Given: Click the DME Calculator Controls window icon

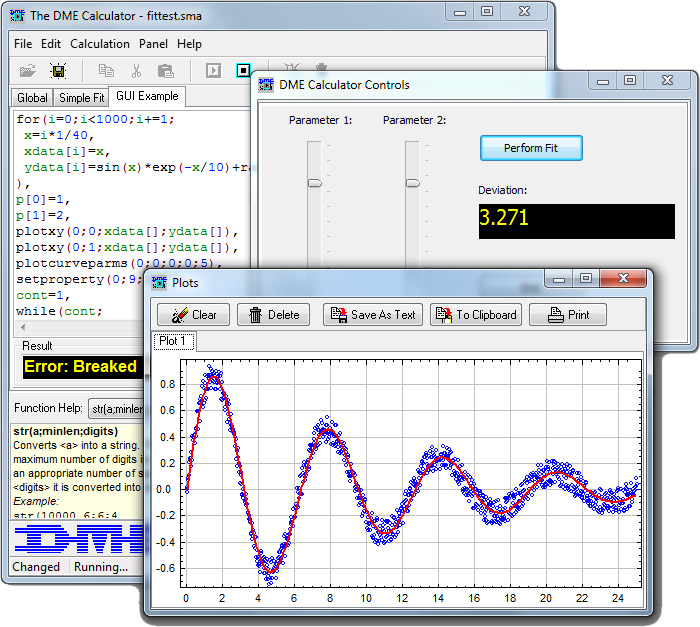Looking at the screenshot, I should [266, 84].
